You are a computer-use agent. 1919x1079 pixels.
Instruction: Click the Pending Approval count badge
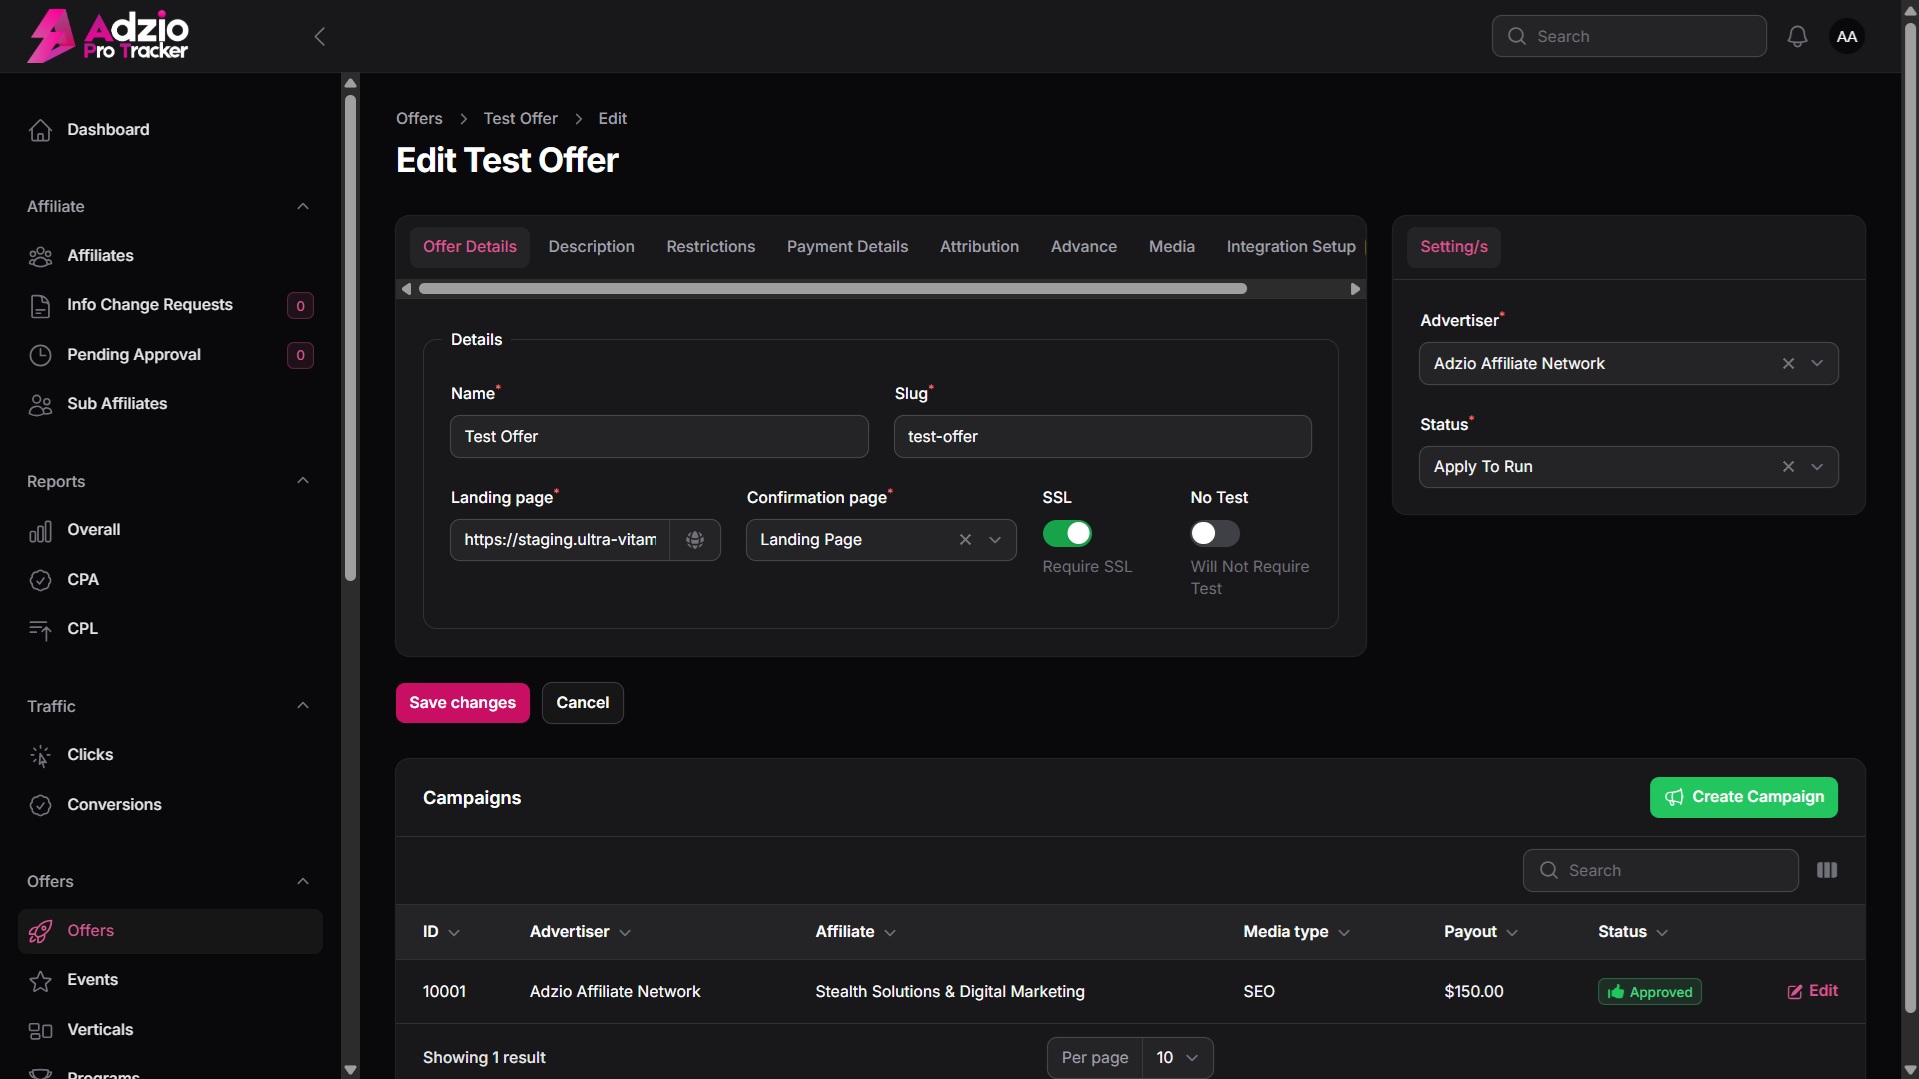300,355
